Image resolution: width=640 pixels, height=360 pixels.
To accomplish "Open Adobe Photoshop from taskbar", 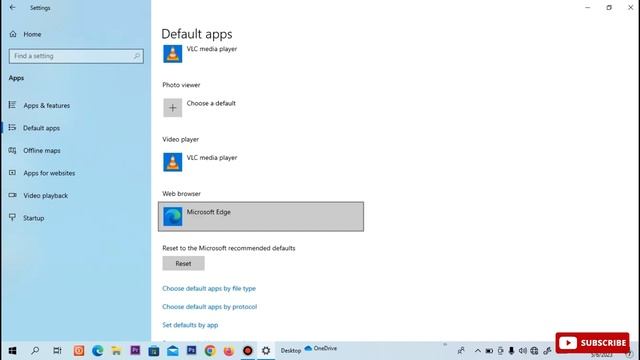I will [191, 350].
